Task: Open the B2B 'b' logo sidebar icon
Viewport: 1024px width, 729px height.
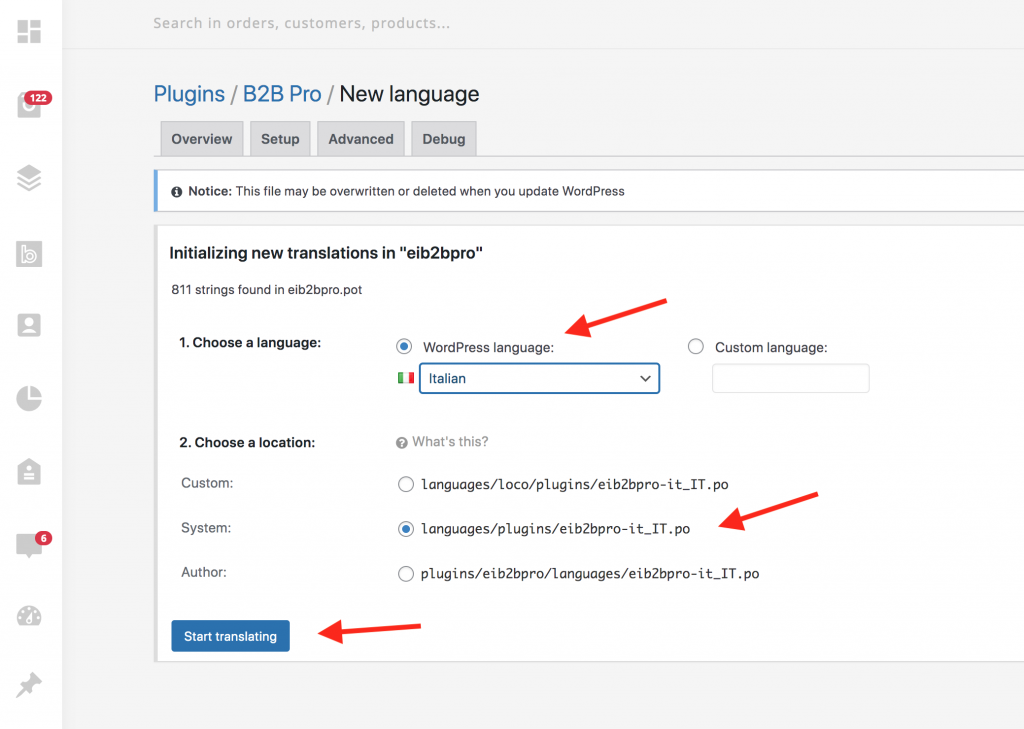Action: pos(29,253)
